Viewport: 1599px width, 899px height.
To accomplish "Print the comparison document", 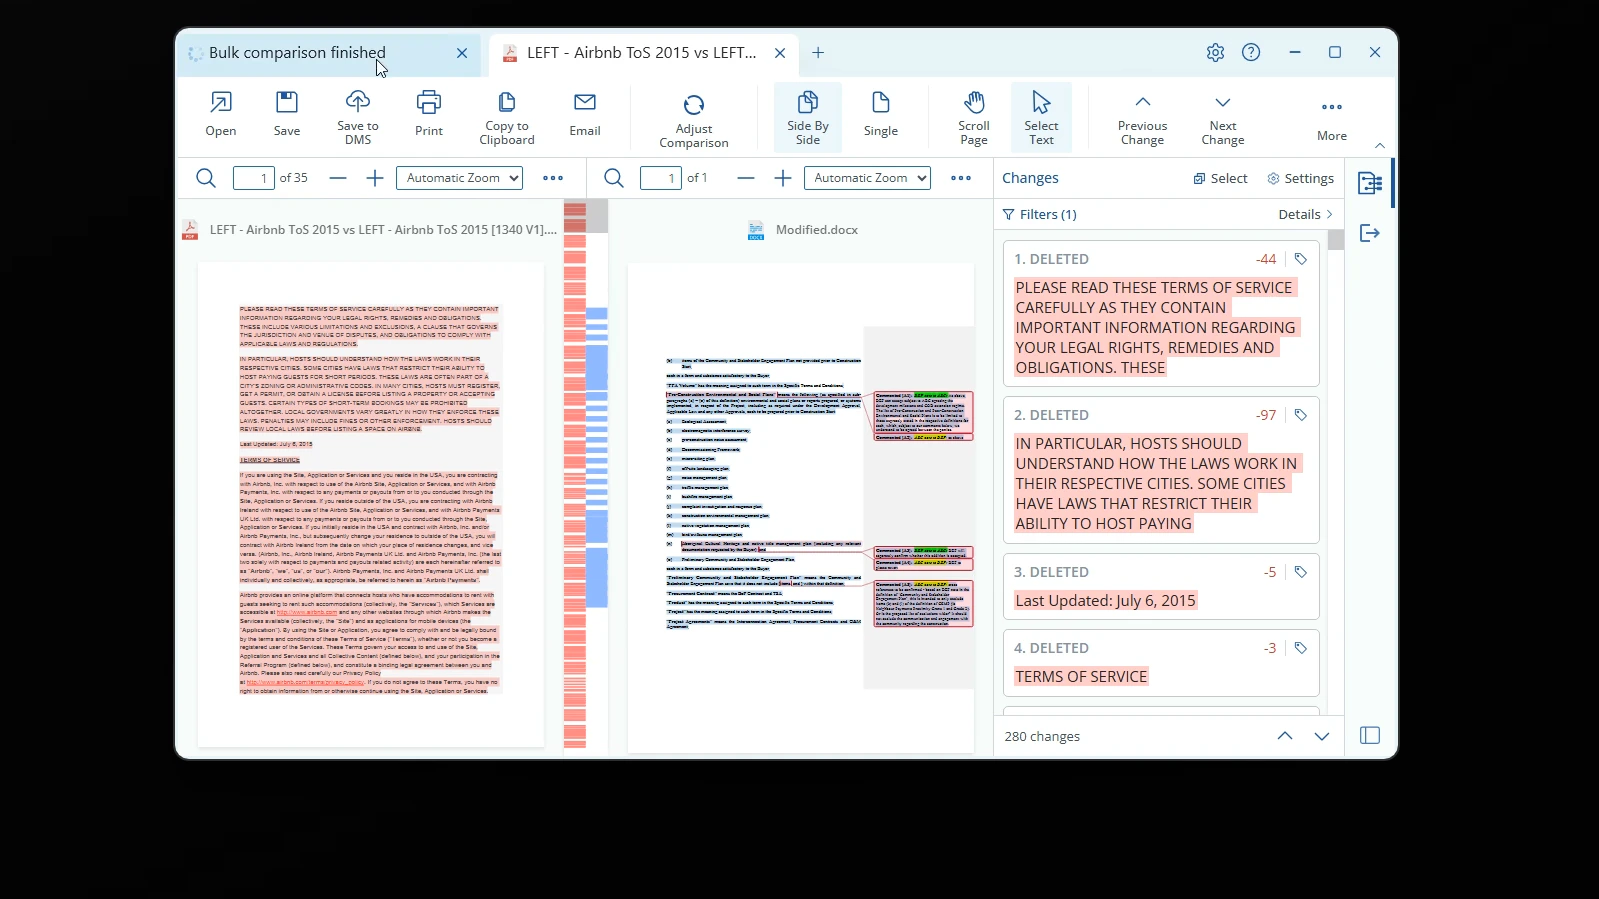I will pos(429,114).
